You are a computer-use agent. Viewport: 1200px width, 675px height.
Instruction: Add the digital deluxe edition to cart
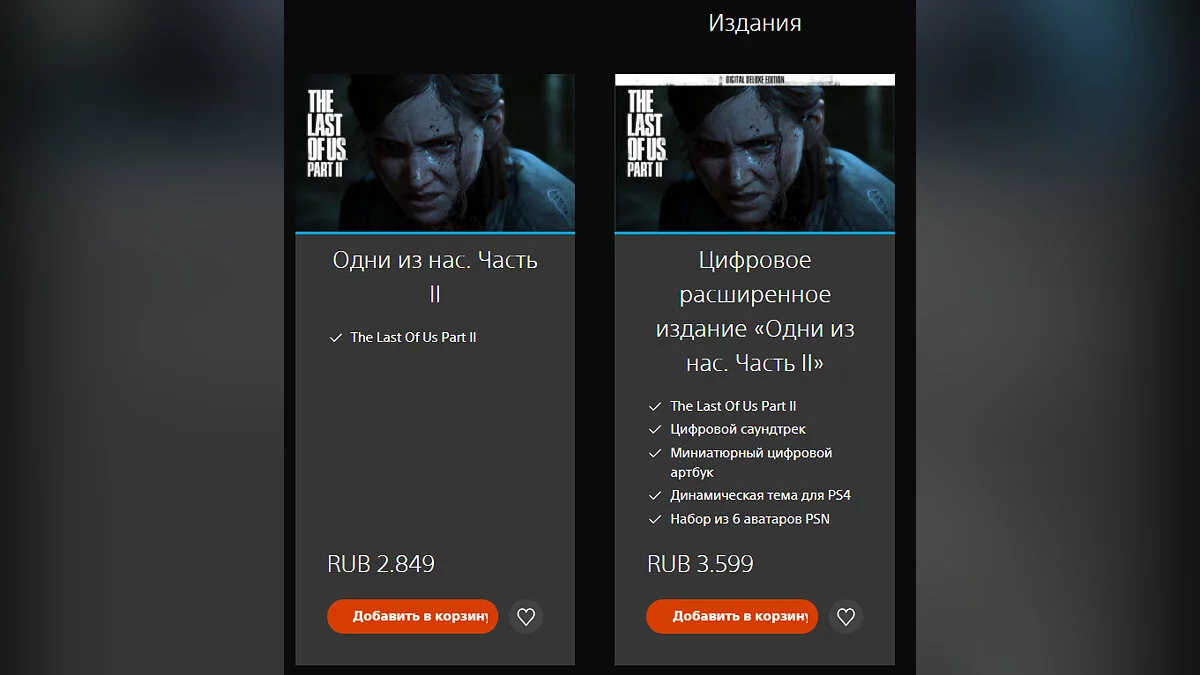(732, 616)
